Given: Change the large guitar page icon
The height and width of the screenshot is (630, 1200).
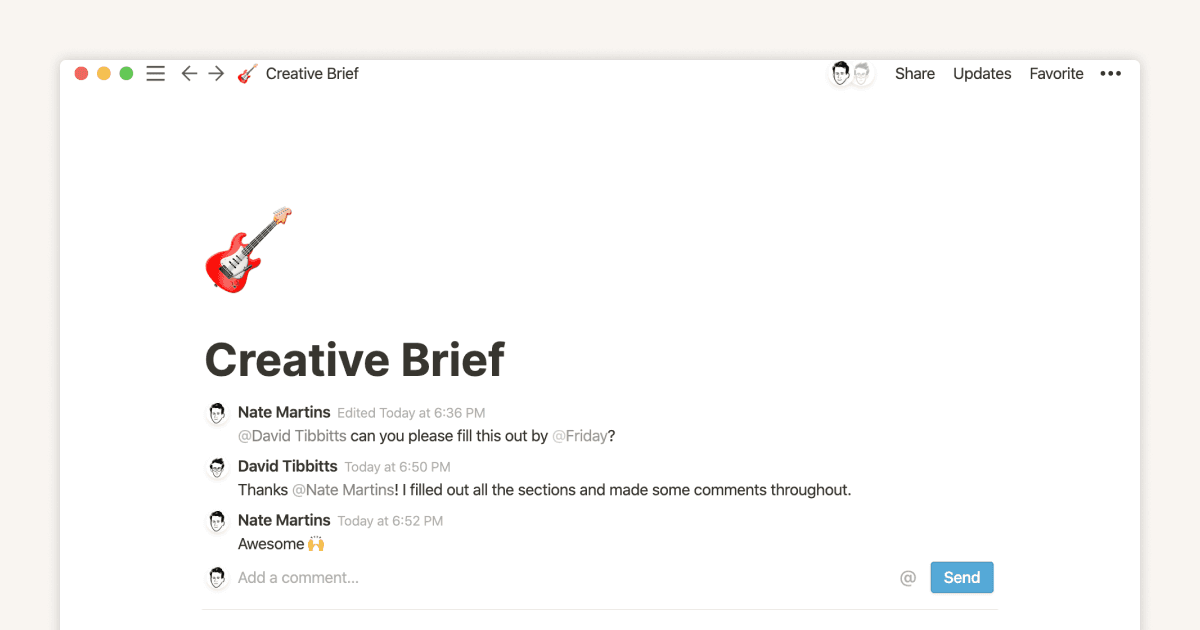Looking at the screenshot, I should pos(247,250).
